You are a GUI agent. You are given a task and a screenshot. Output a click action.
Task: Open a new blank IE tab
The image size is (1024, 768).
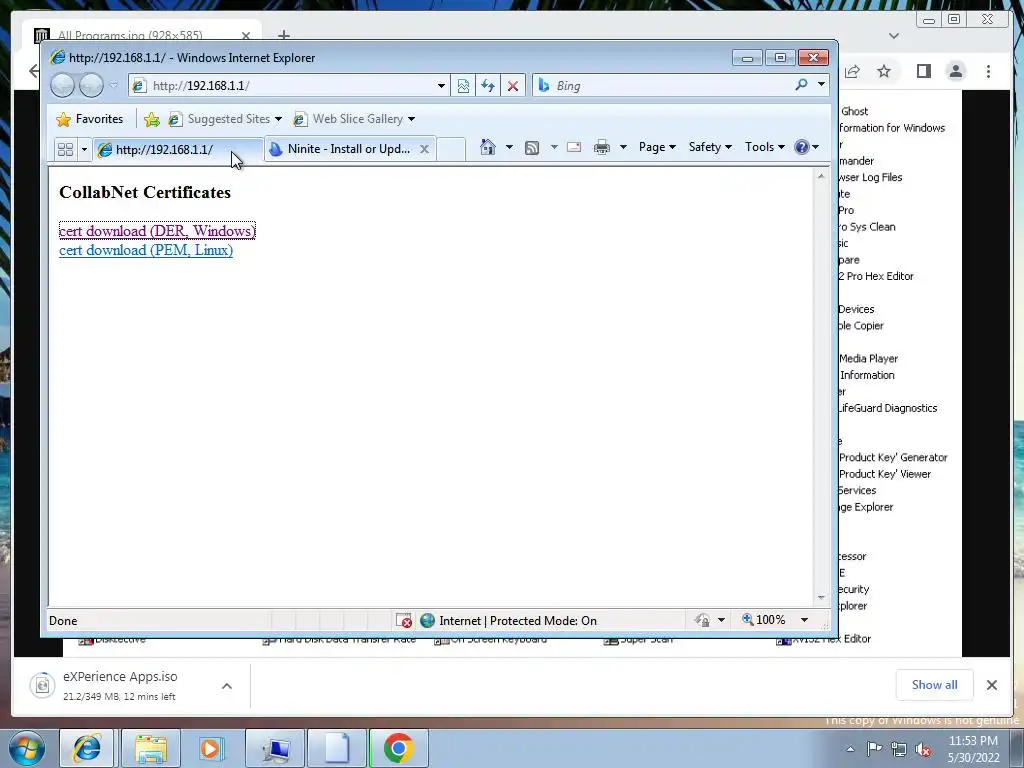tap(451, 149)
